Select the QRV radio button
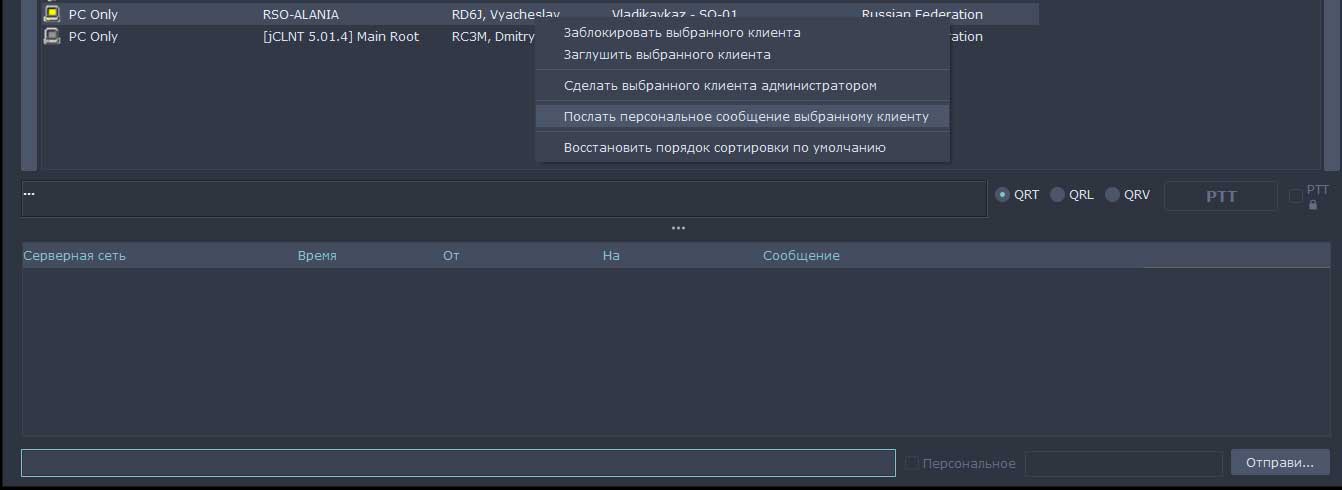Viewport: 1342px width, 490px height. [1112, 195]
